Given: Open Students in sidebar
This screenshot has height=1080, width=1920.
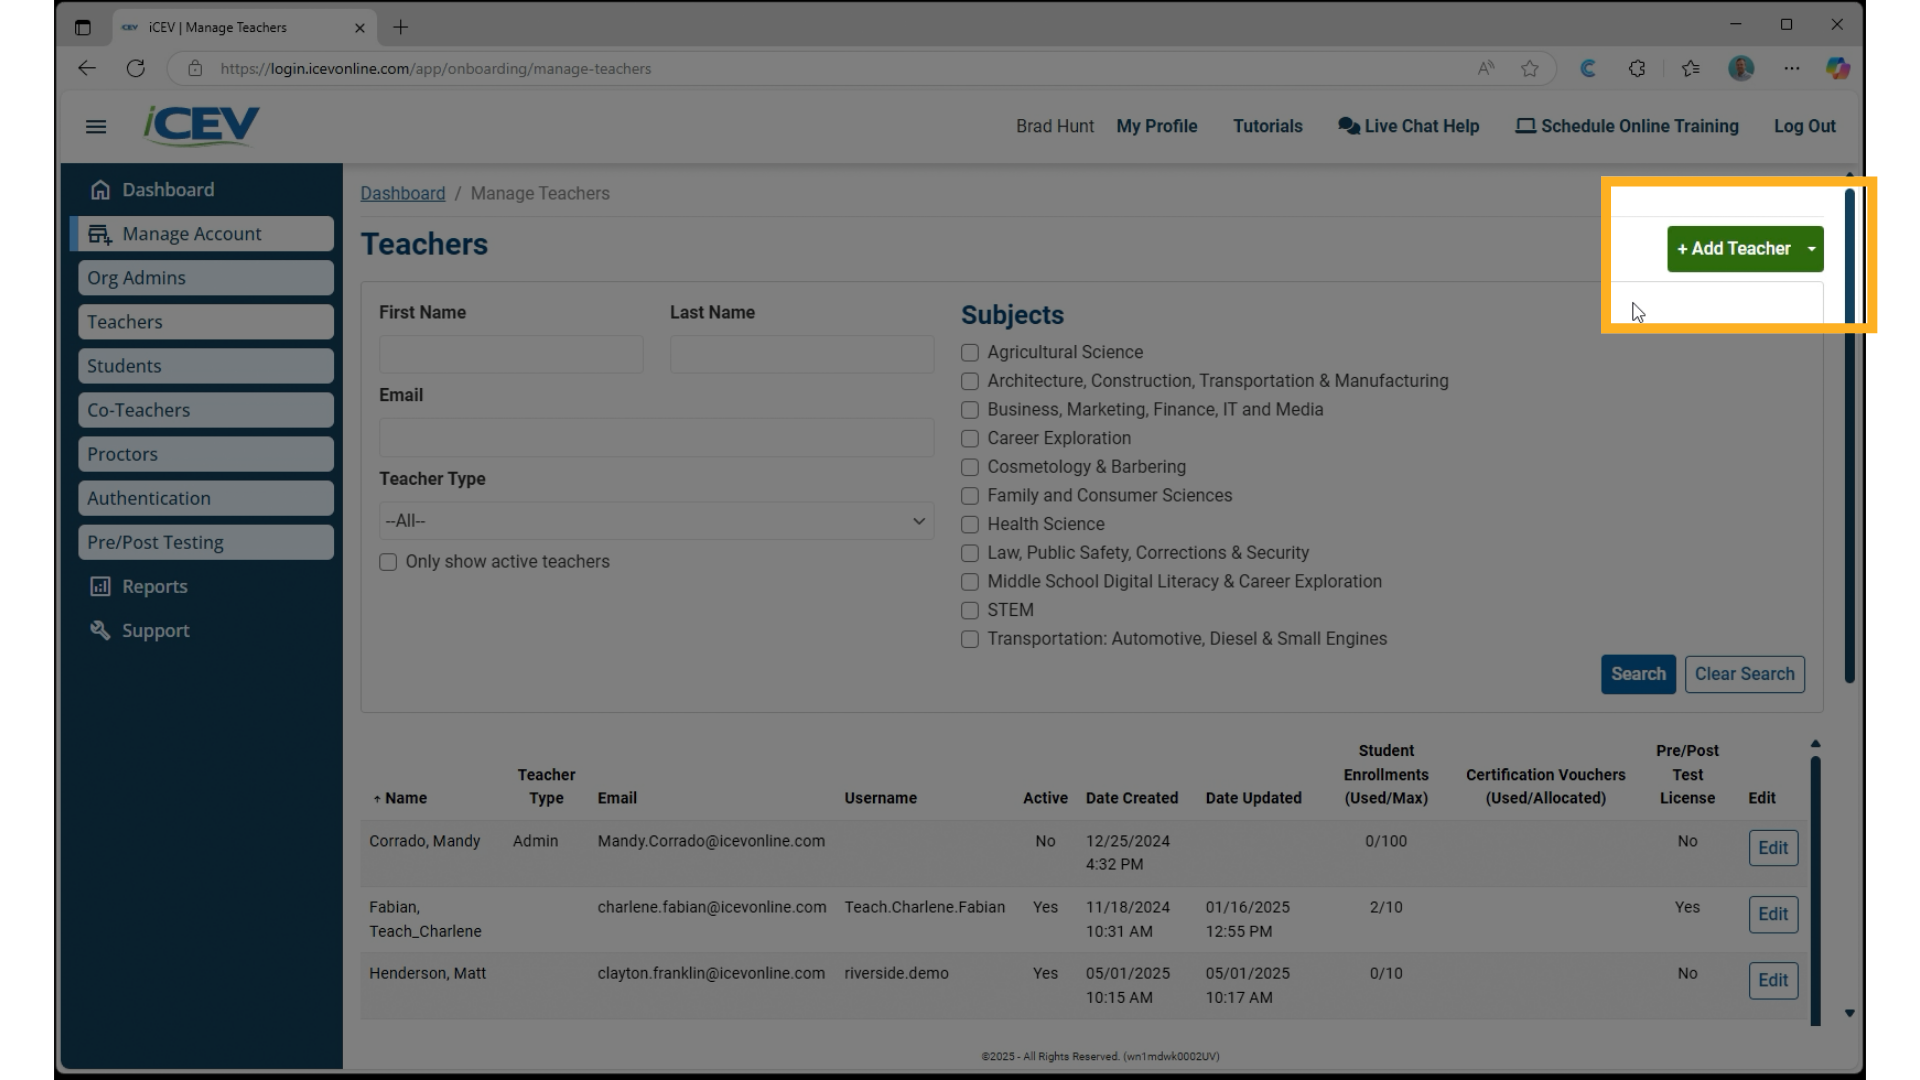Looking at the screenshot, I should point(206,366).
